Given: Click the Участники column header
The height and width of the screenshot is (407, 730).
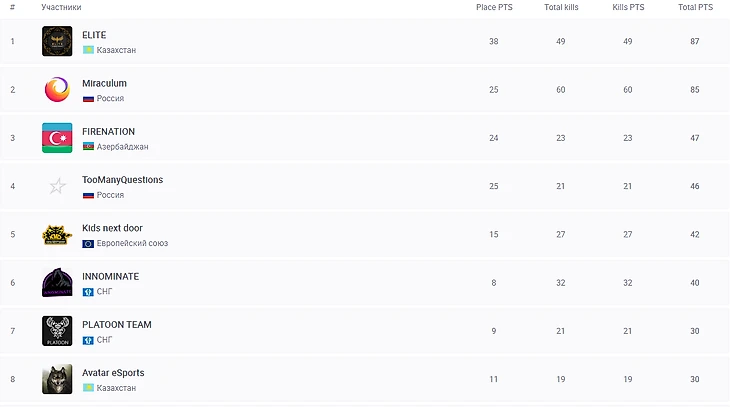Looking at the screenshot, I should point(62,7).
